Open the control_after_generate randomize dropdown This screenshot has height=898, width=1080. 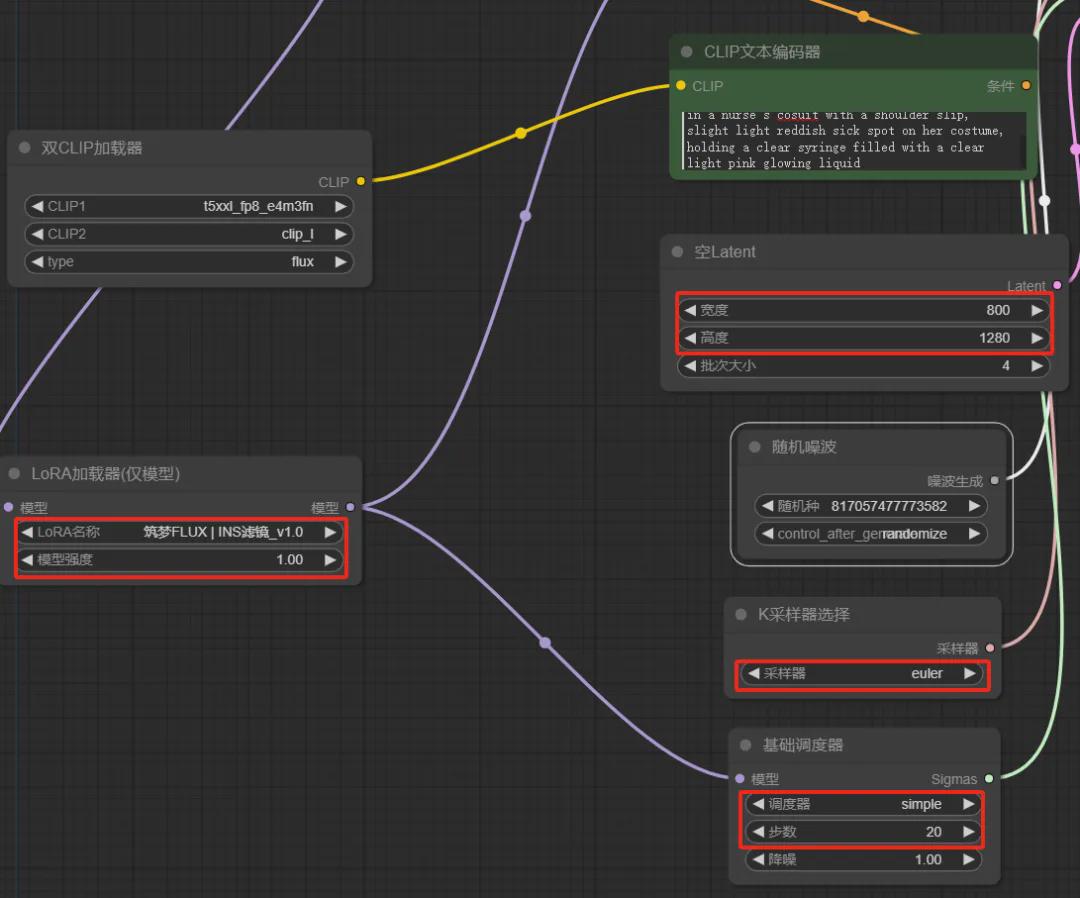[869, 534]
